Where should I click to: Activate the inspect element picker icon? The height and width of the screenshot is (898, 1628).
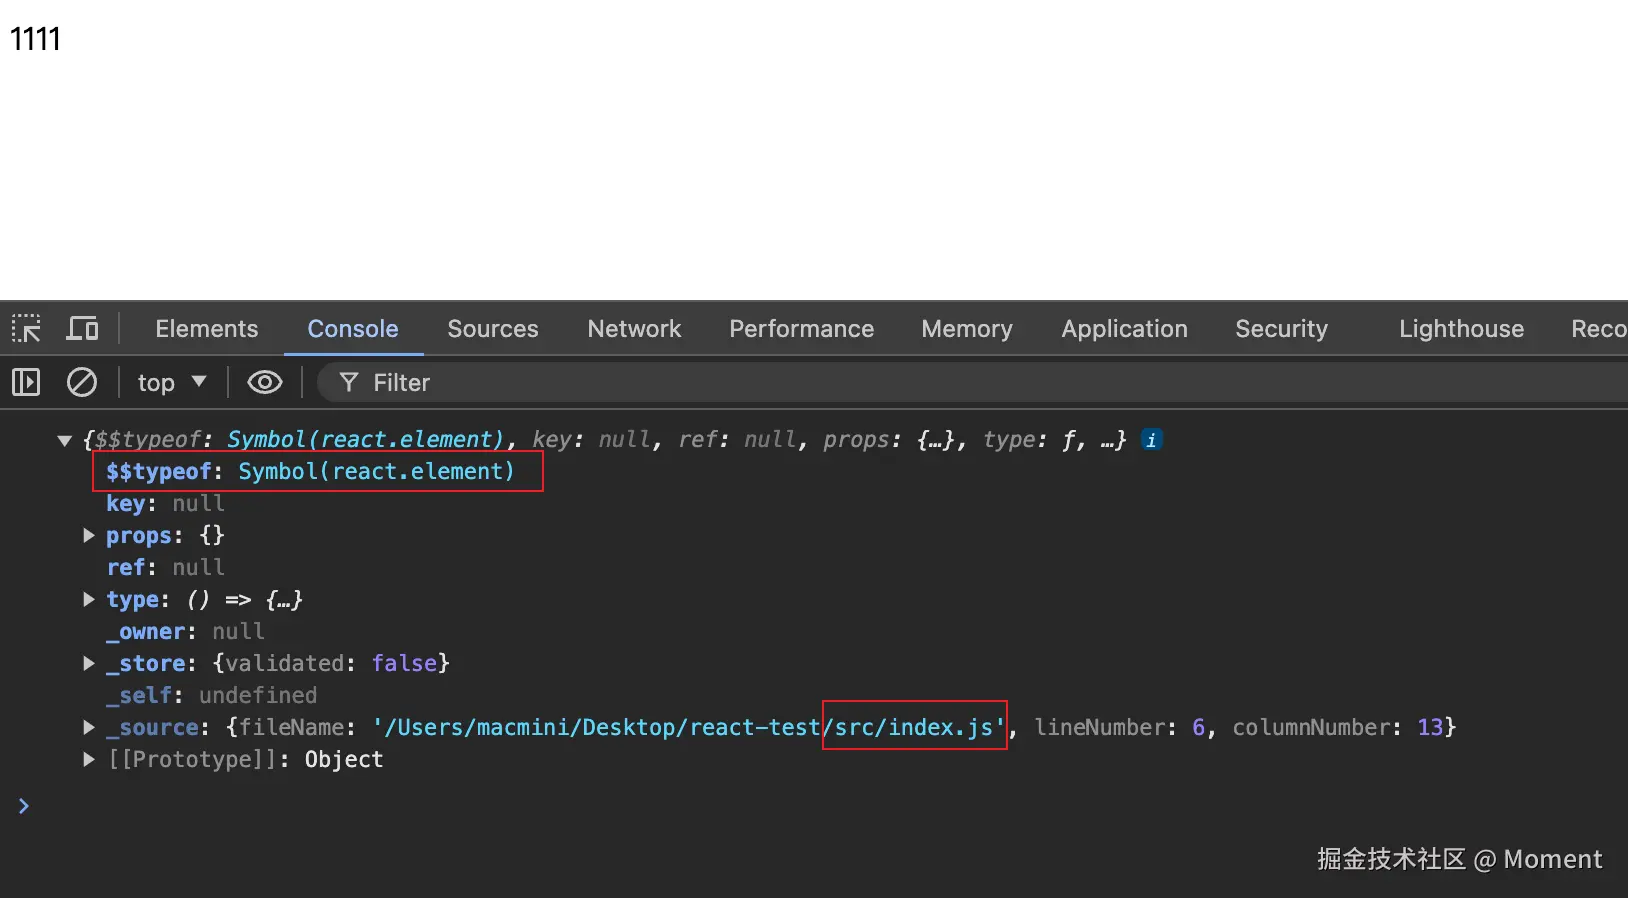(x=26, y=329)
